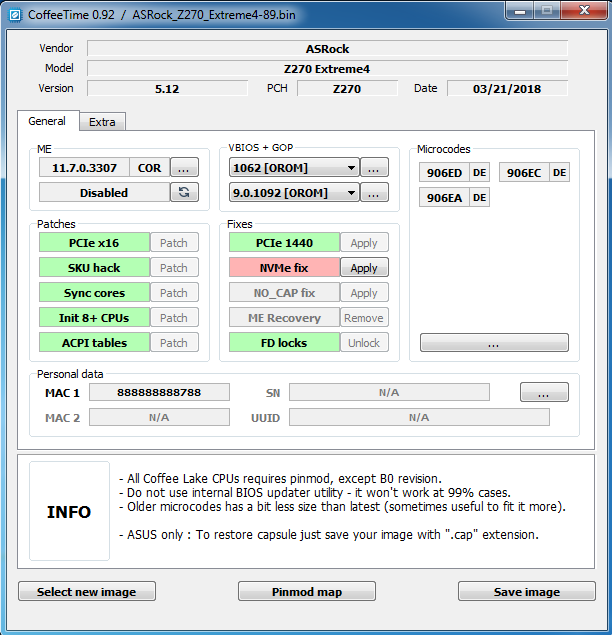The image size is (612, 635).
Task: Click Select new image button
Action: (x=87, y=592)
